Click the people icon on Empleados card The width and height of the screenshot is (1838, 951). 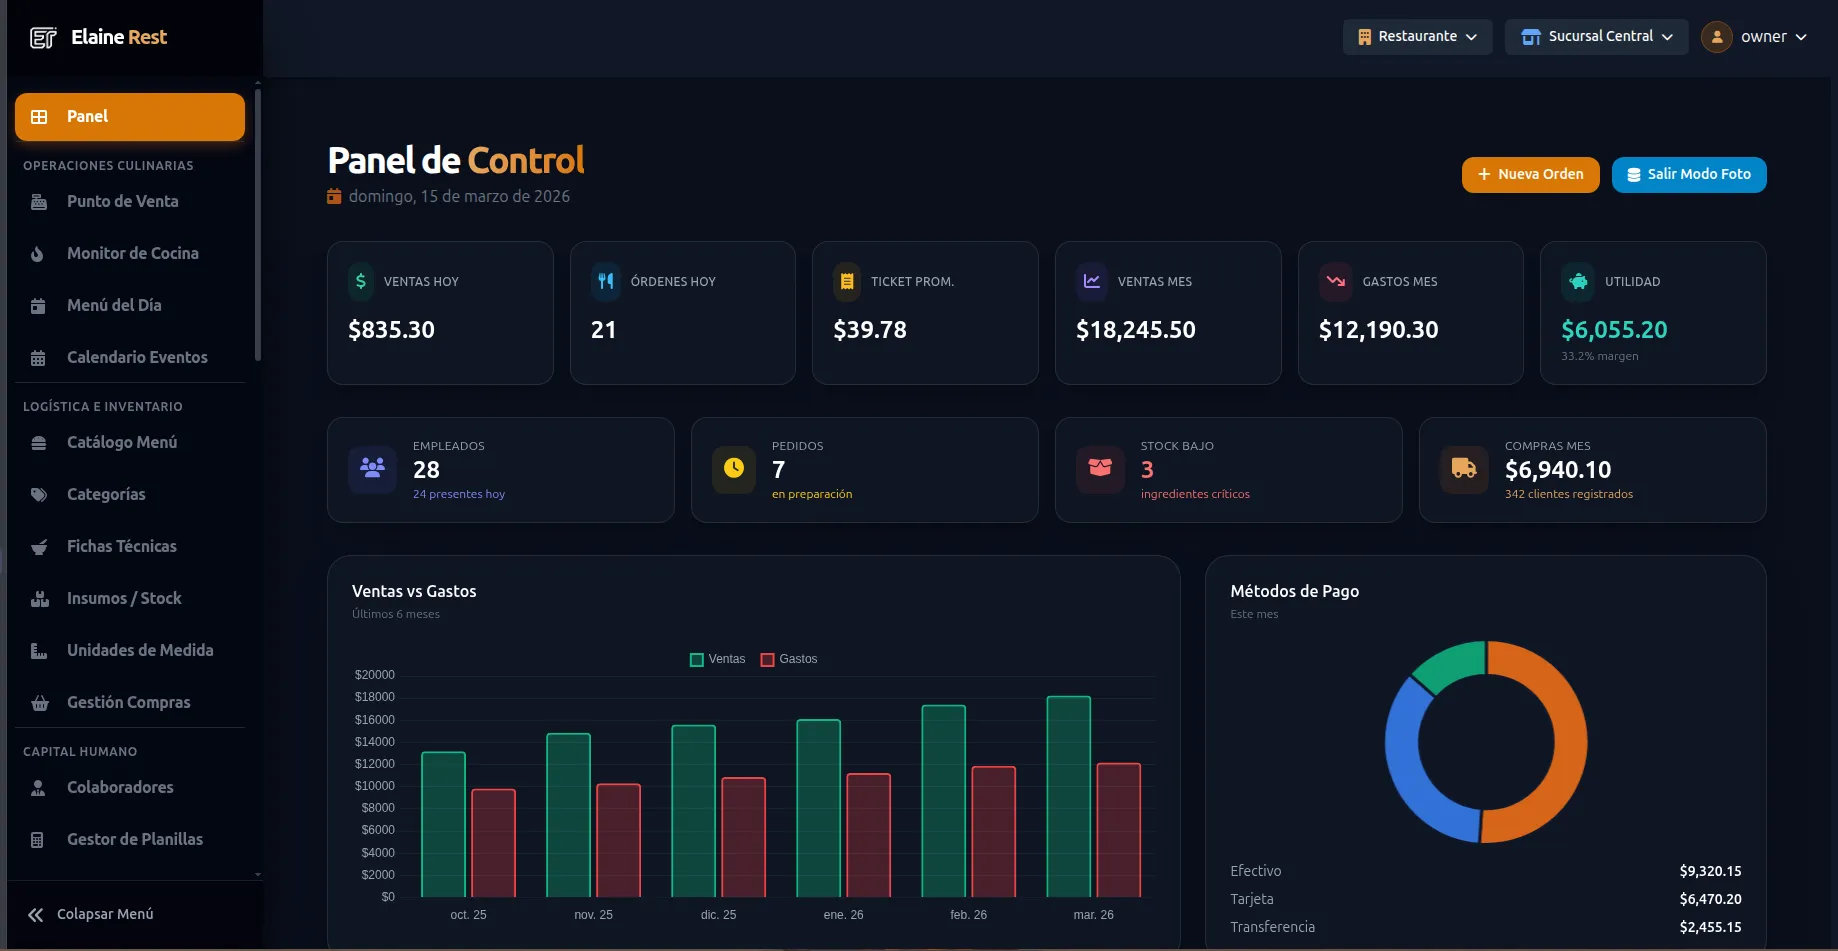372,468
